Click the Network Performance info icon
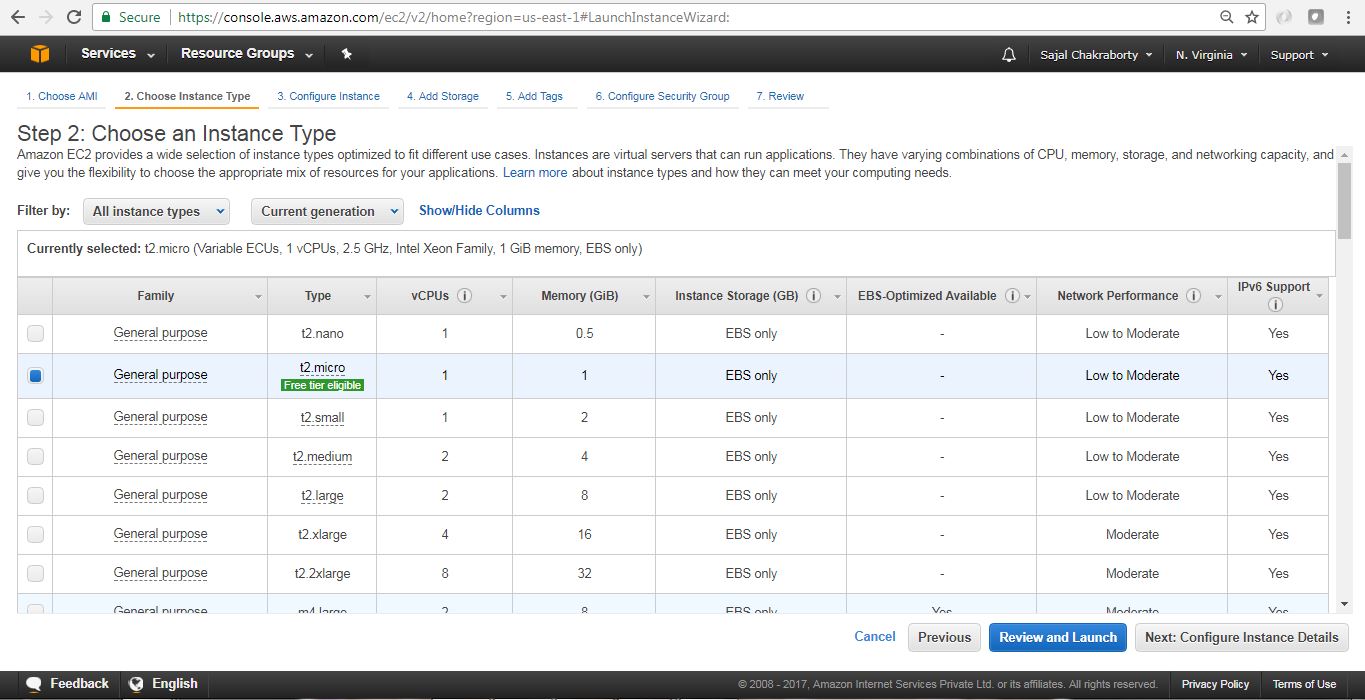The image size is (1365, 700). coord(1193,296)
